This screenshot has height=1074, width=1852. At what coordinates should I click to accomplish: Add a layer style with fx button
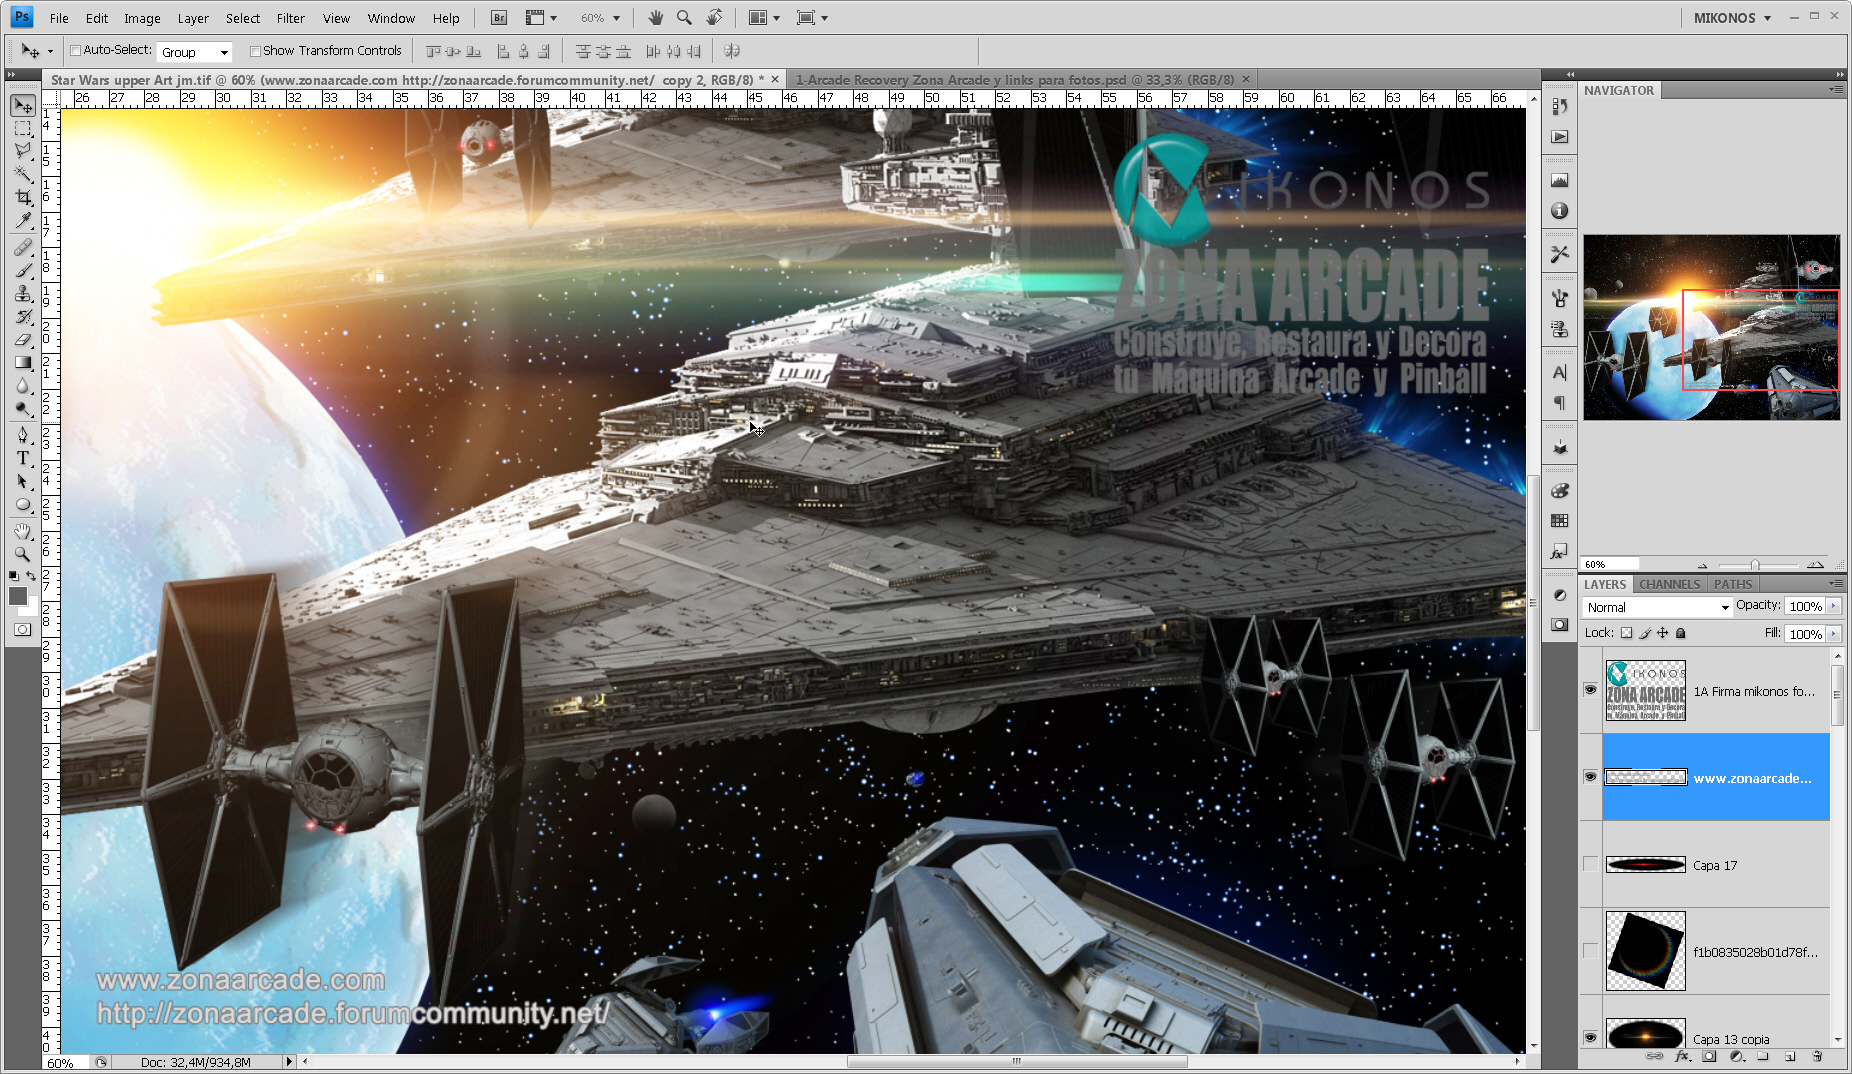1682,1056
